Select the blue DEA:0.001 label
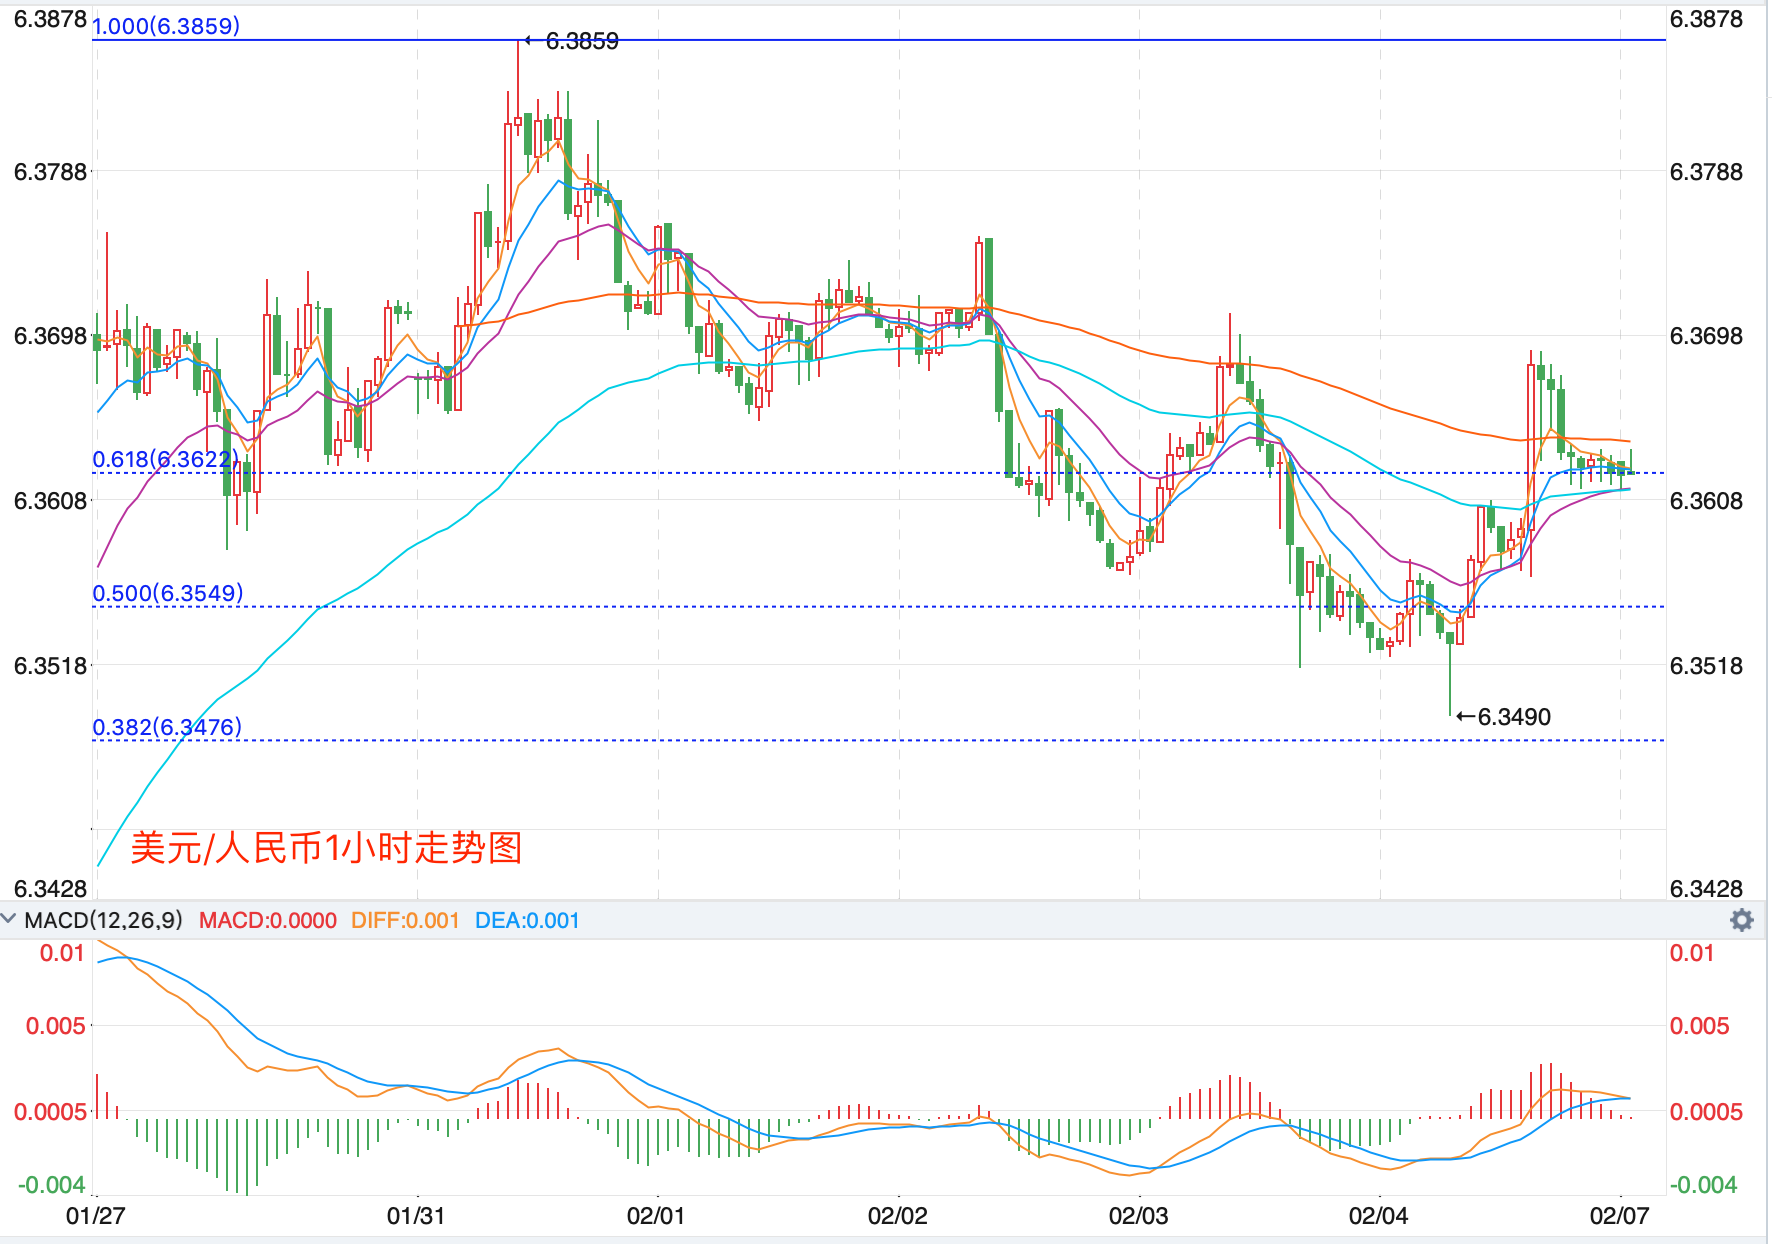 527,920
